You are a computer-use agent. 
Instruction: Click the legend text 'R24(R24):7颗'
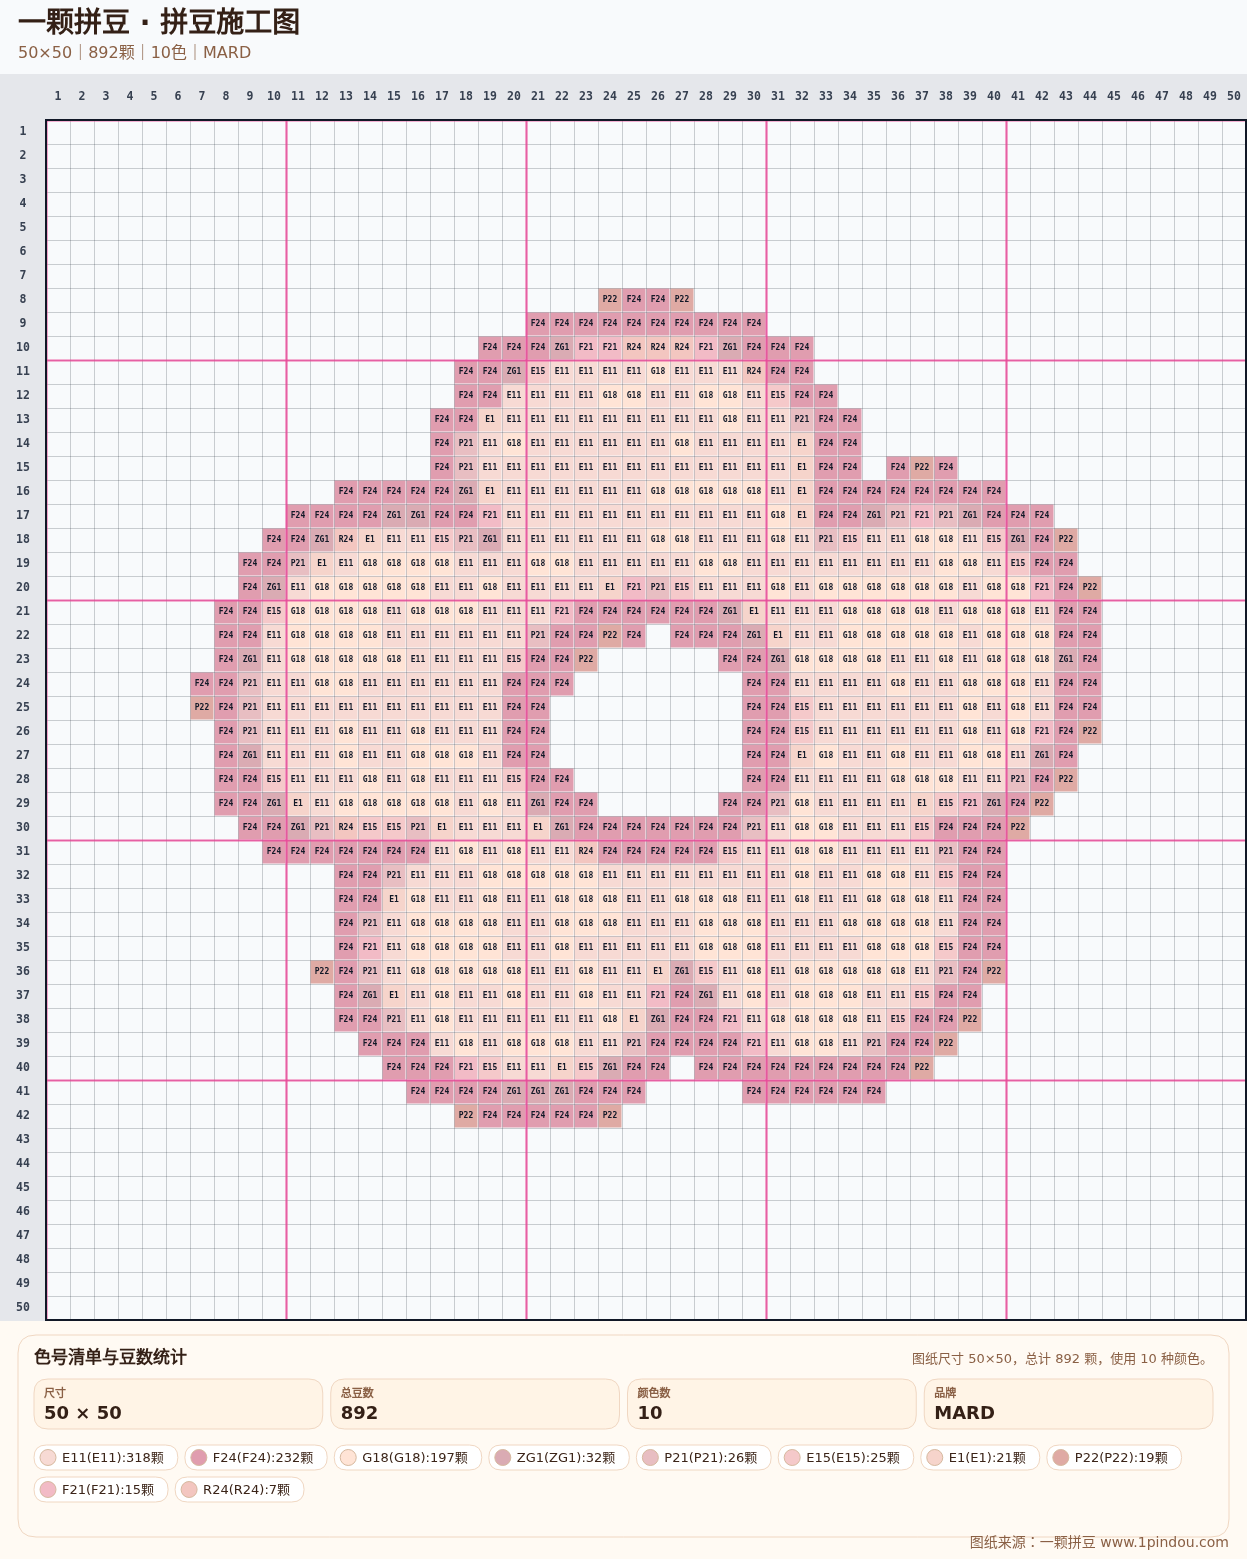pos(246,1490)
